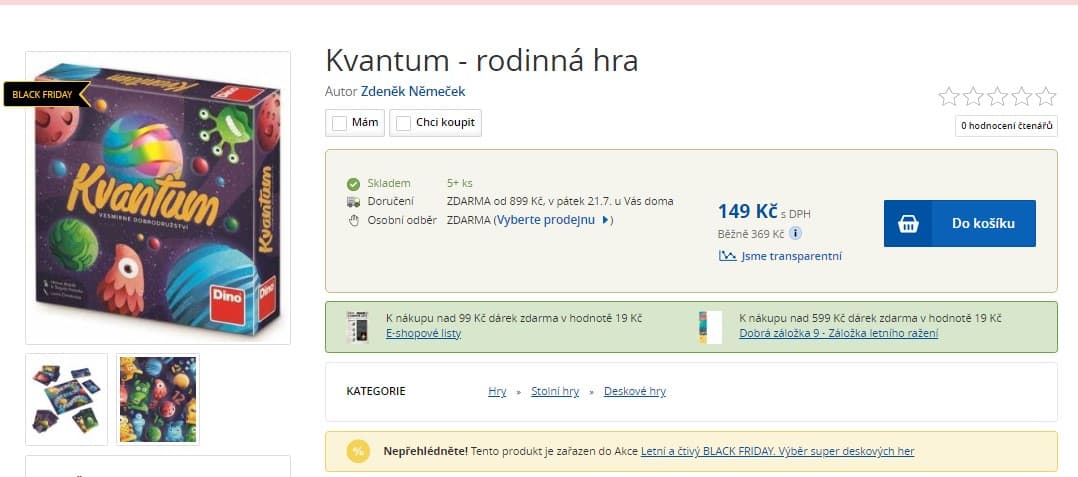Click the yellow percent promo icon
This screenshot has width=1078, height=477.
coord(358,452)
